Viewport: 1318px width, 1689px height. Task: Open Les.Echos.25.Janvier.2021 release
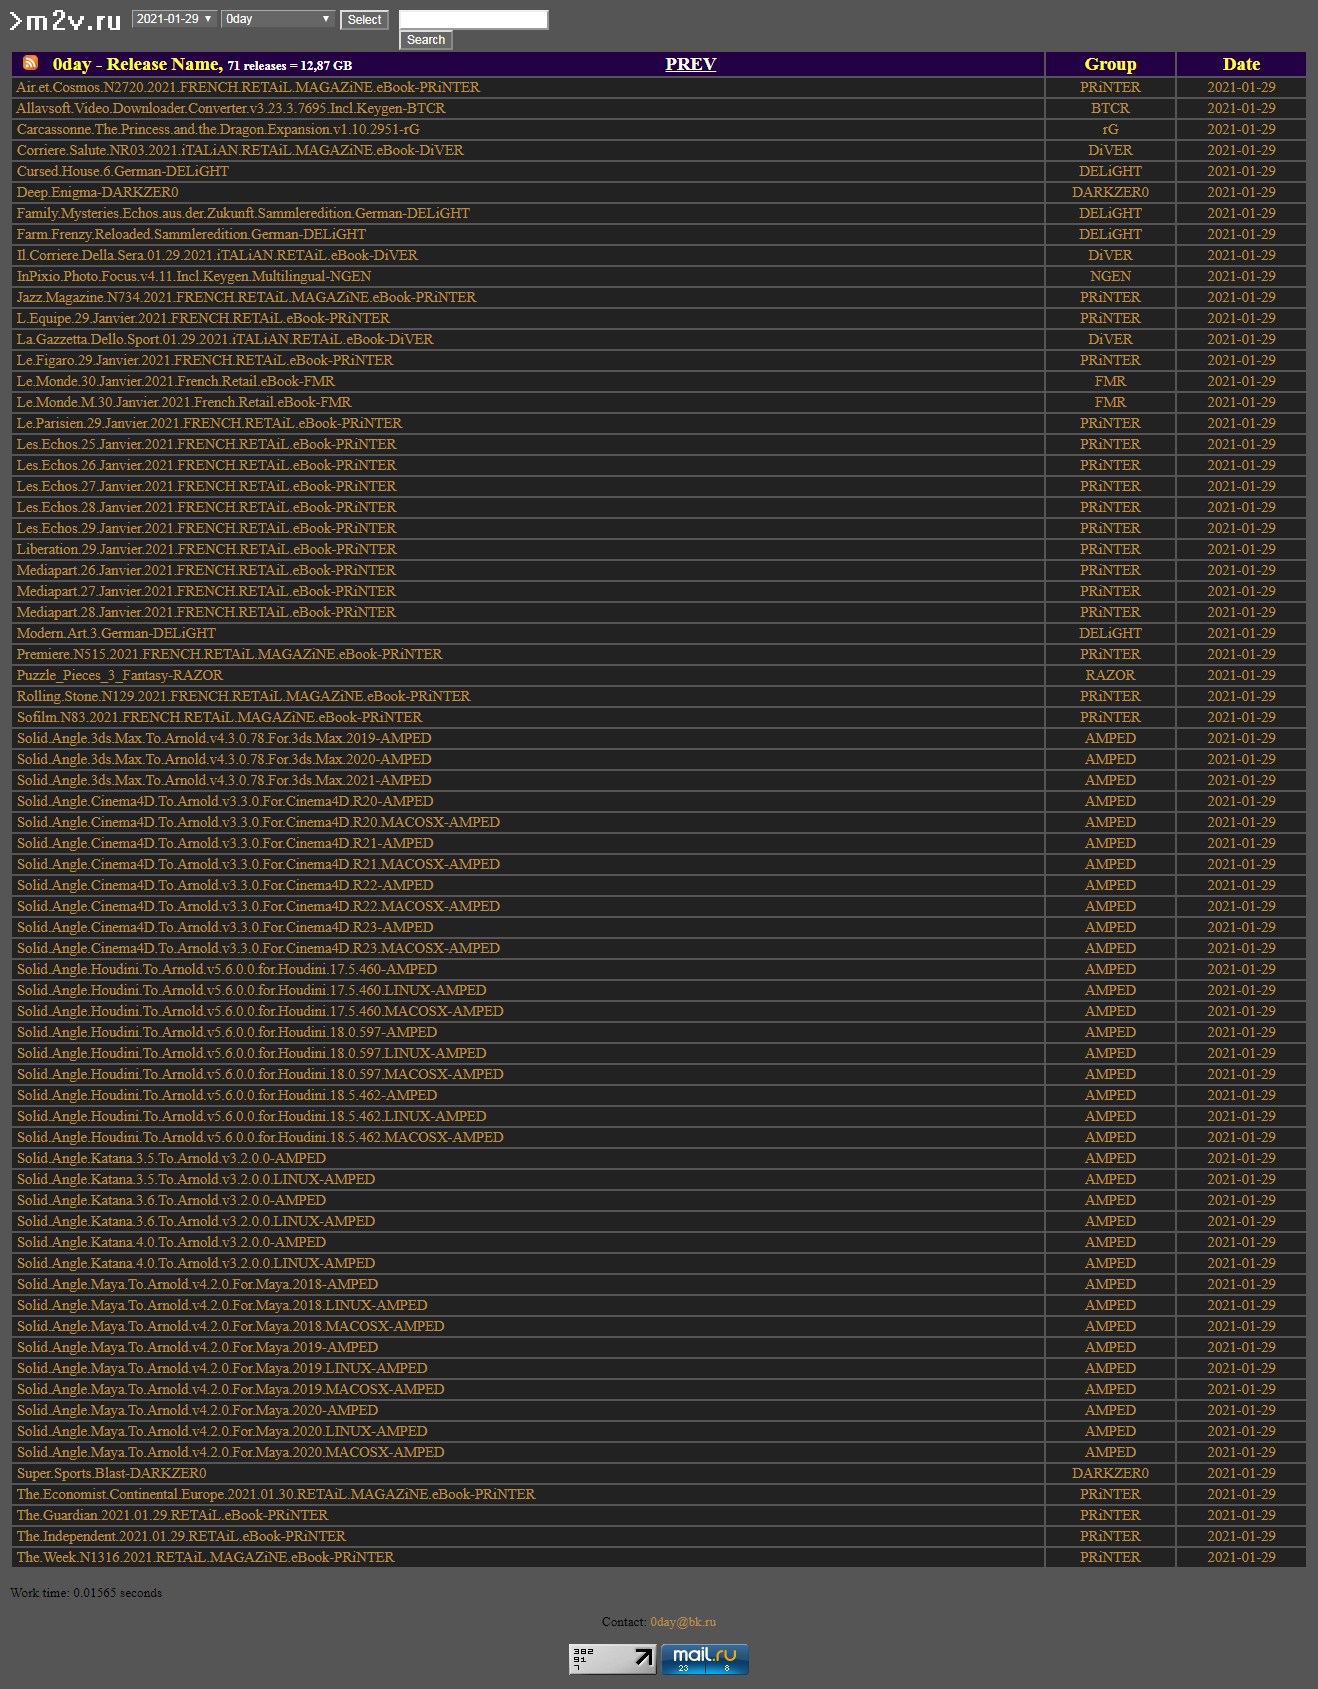pos(206,444)
